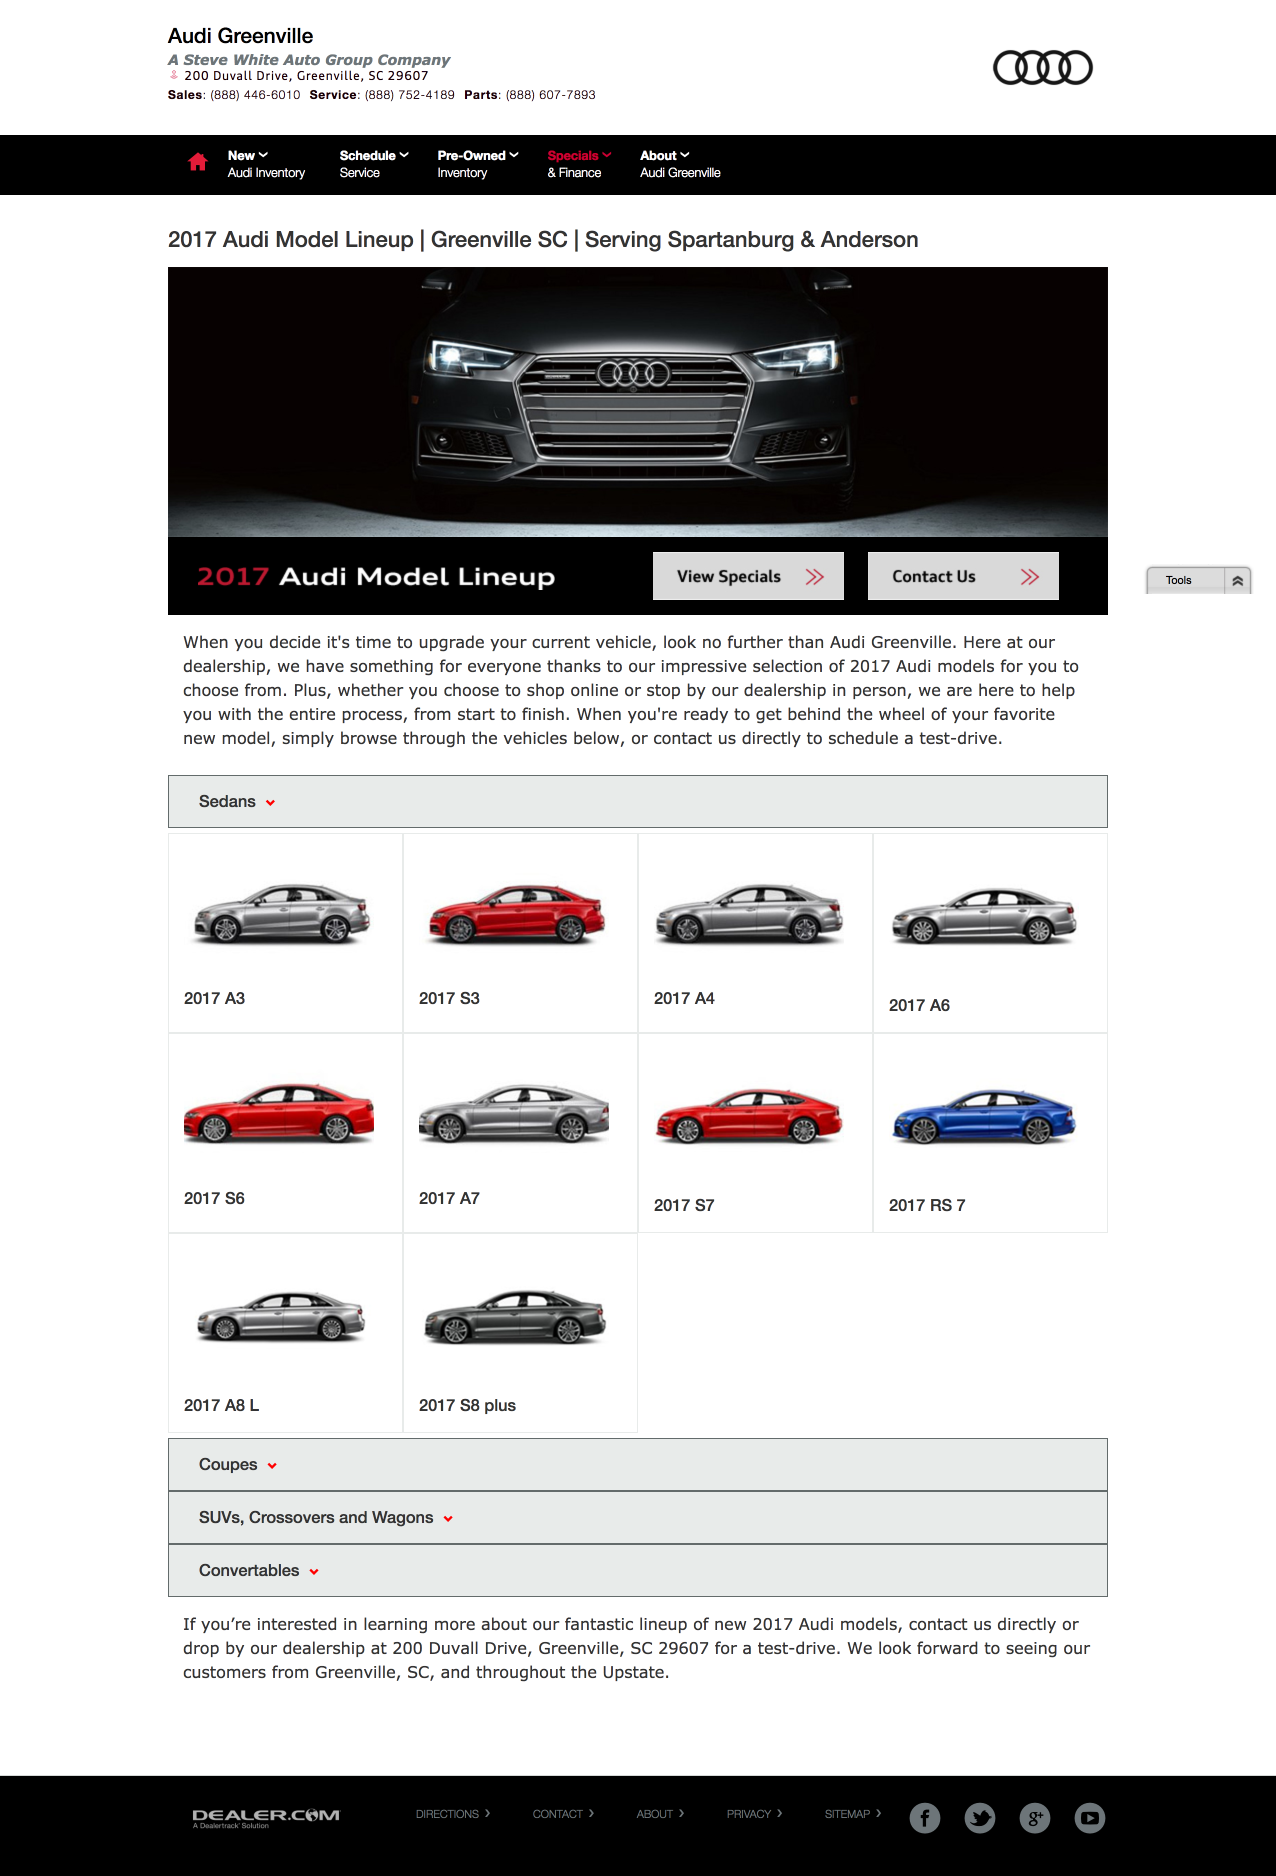
Task: Click the Parts phone number (888) 607-7893
Action: 551,95
